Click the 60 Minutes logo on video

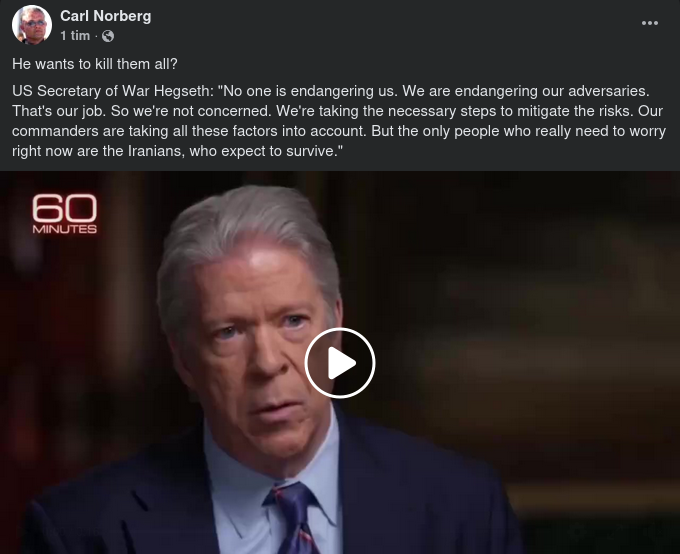(x=65, y=214)
